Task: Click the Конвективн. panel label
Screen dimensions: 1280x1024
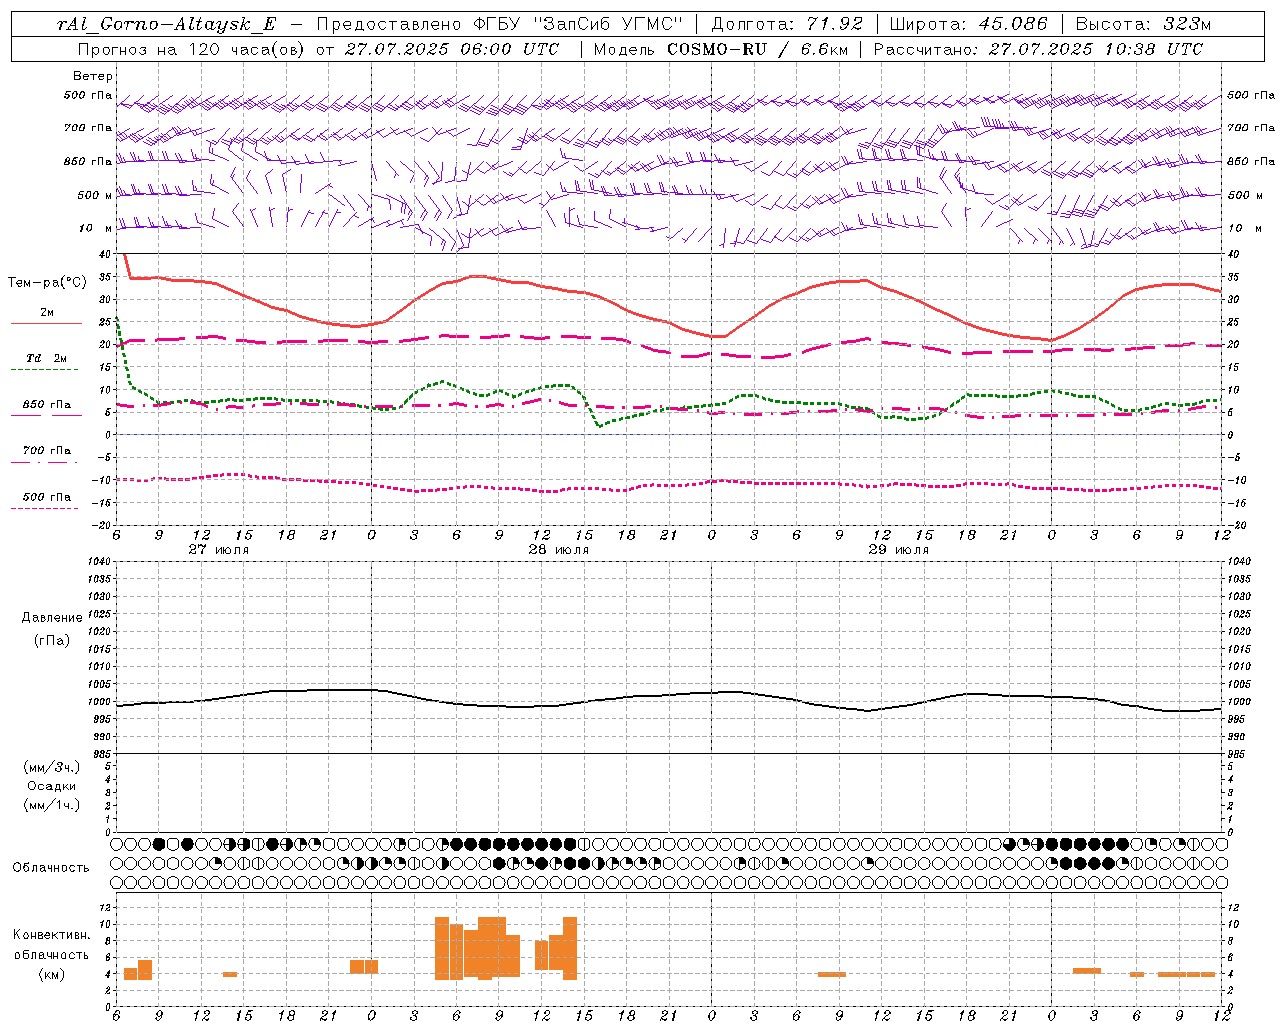Action: pos(52,935)
